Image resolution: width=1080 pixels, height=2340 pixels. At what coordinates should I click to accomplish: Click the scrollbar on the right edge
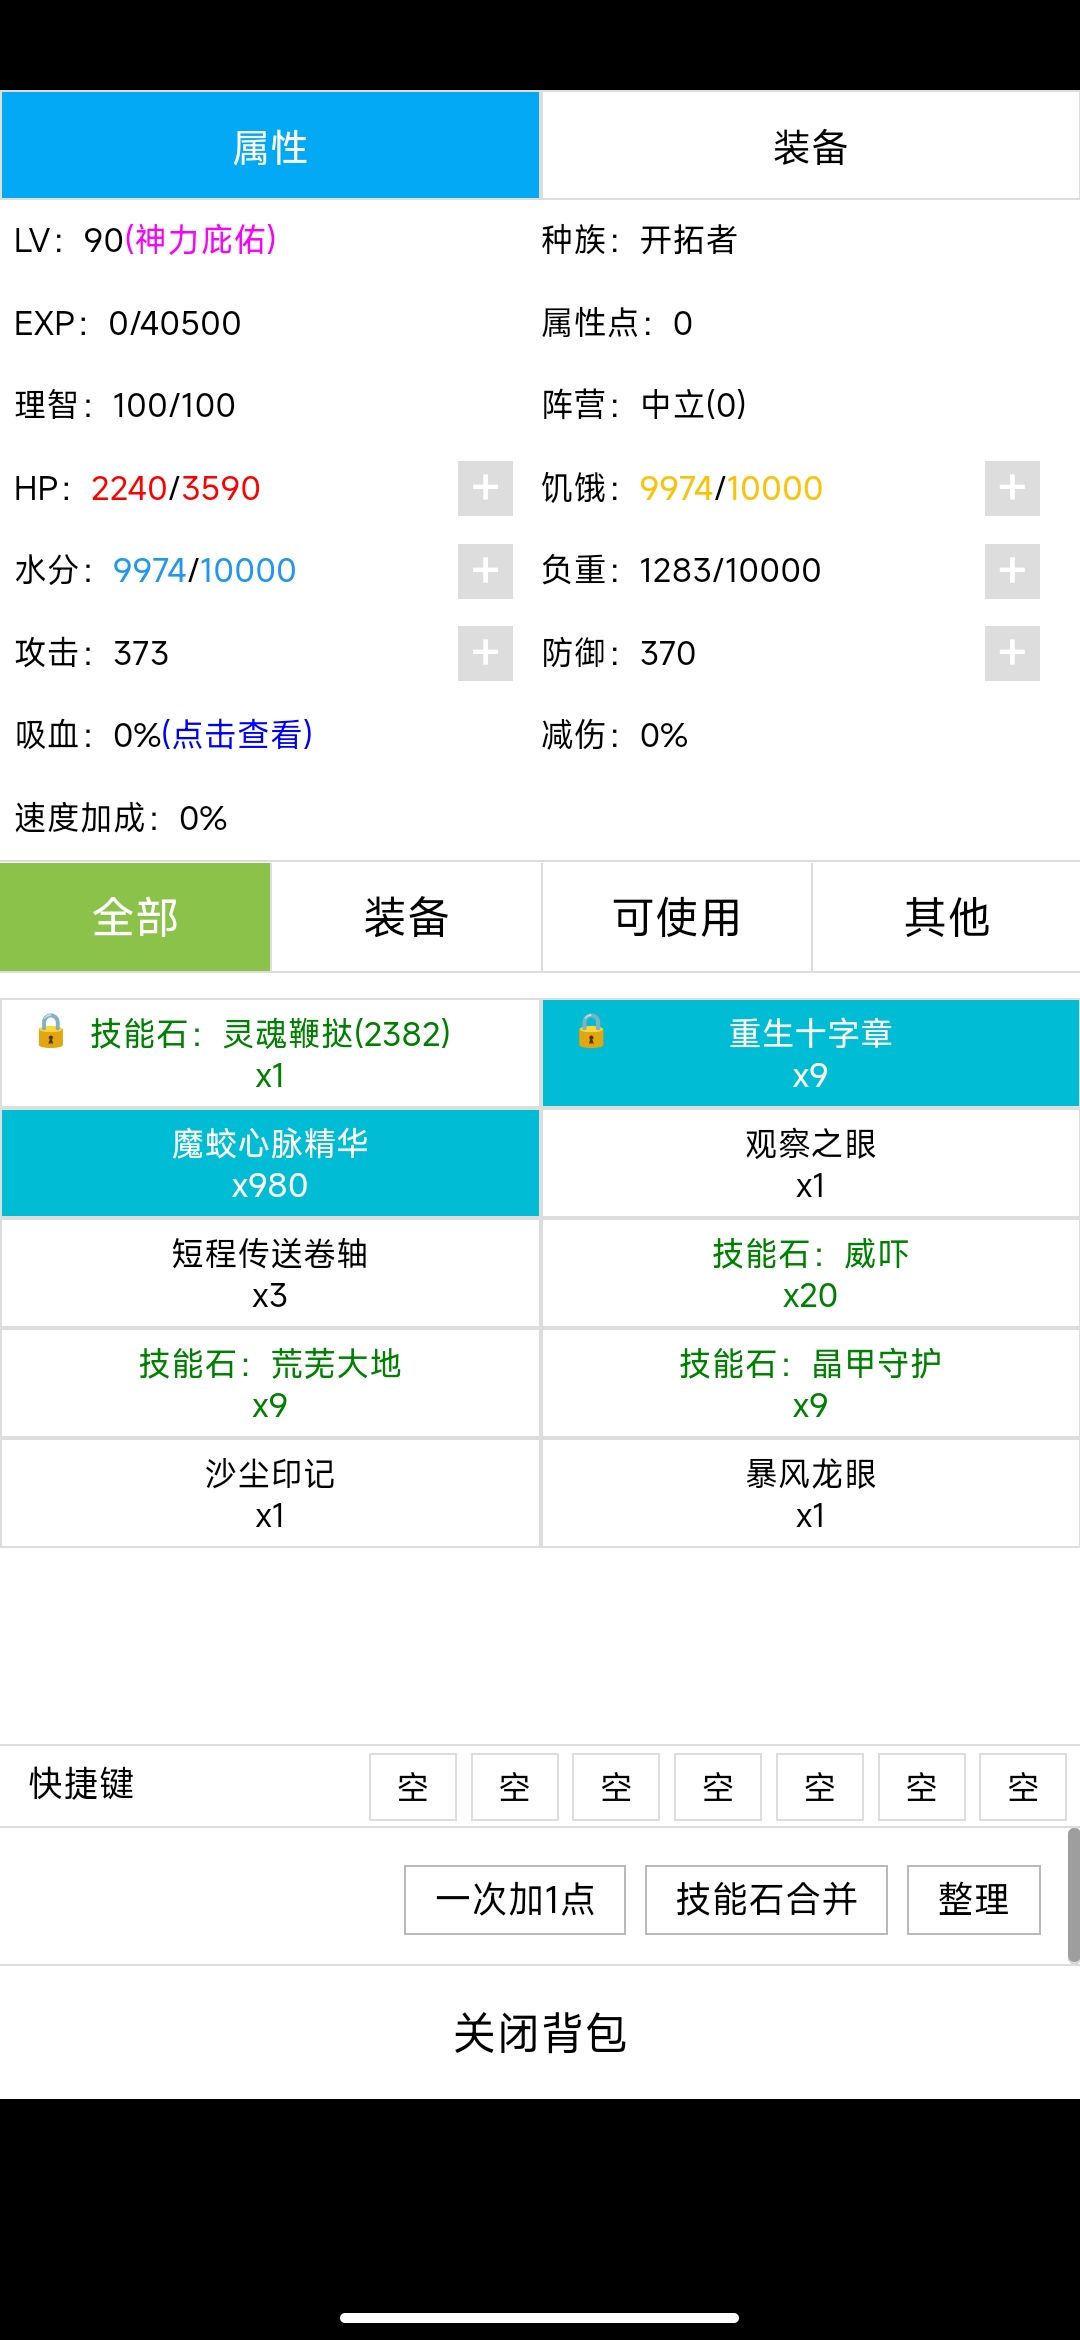1073,1895
